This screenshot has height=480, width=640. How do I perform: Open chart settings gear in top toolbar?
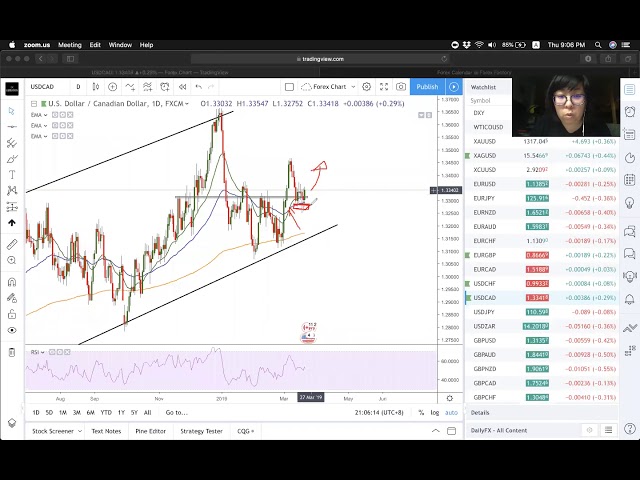coord(366,87)
